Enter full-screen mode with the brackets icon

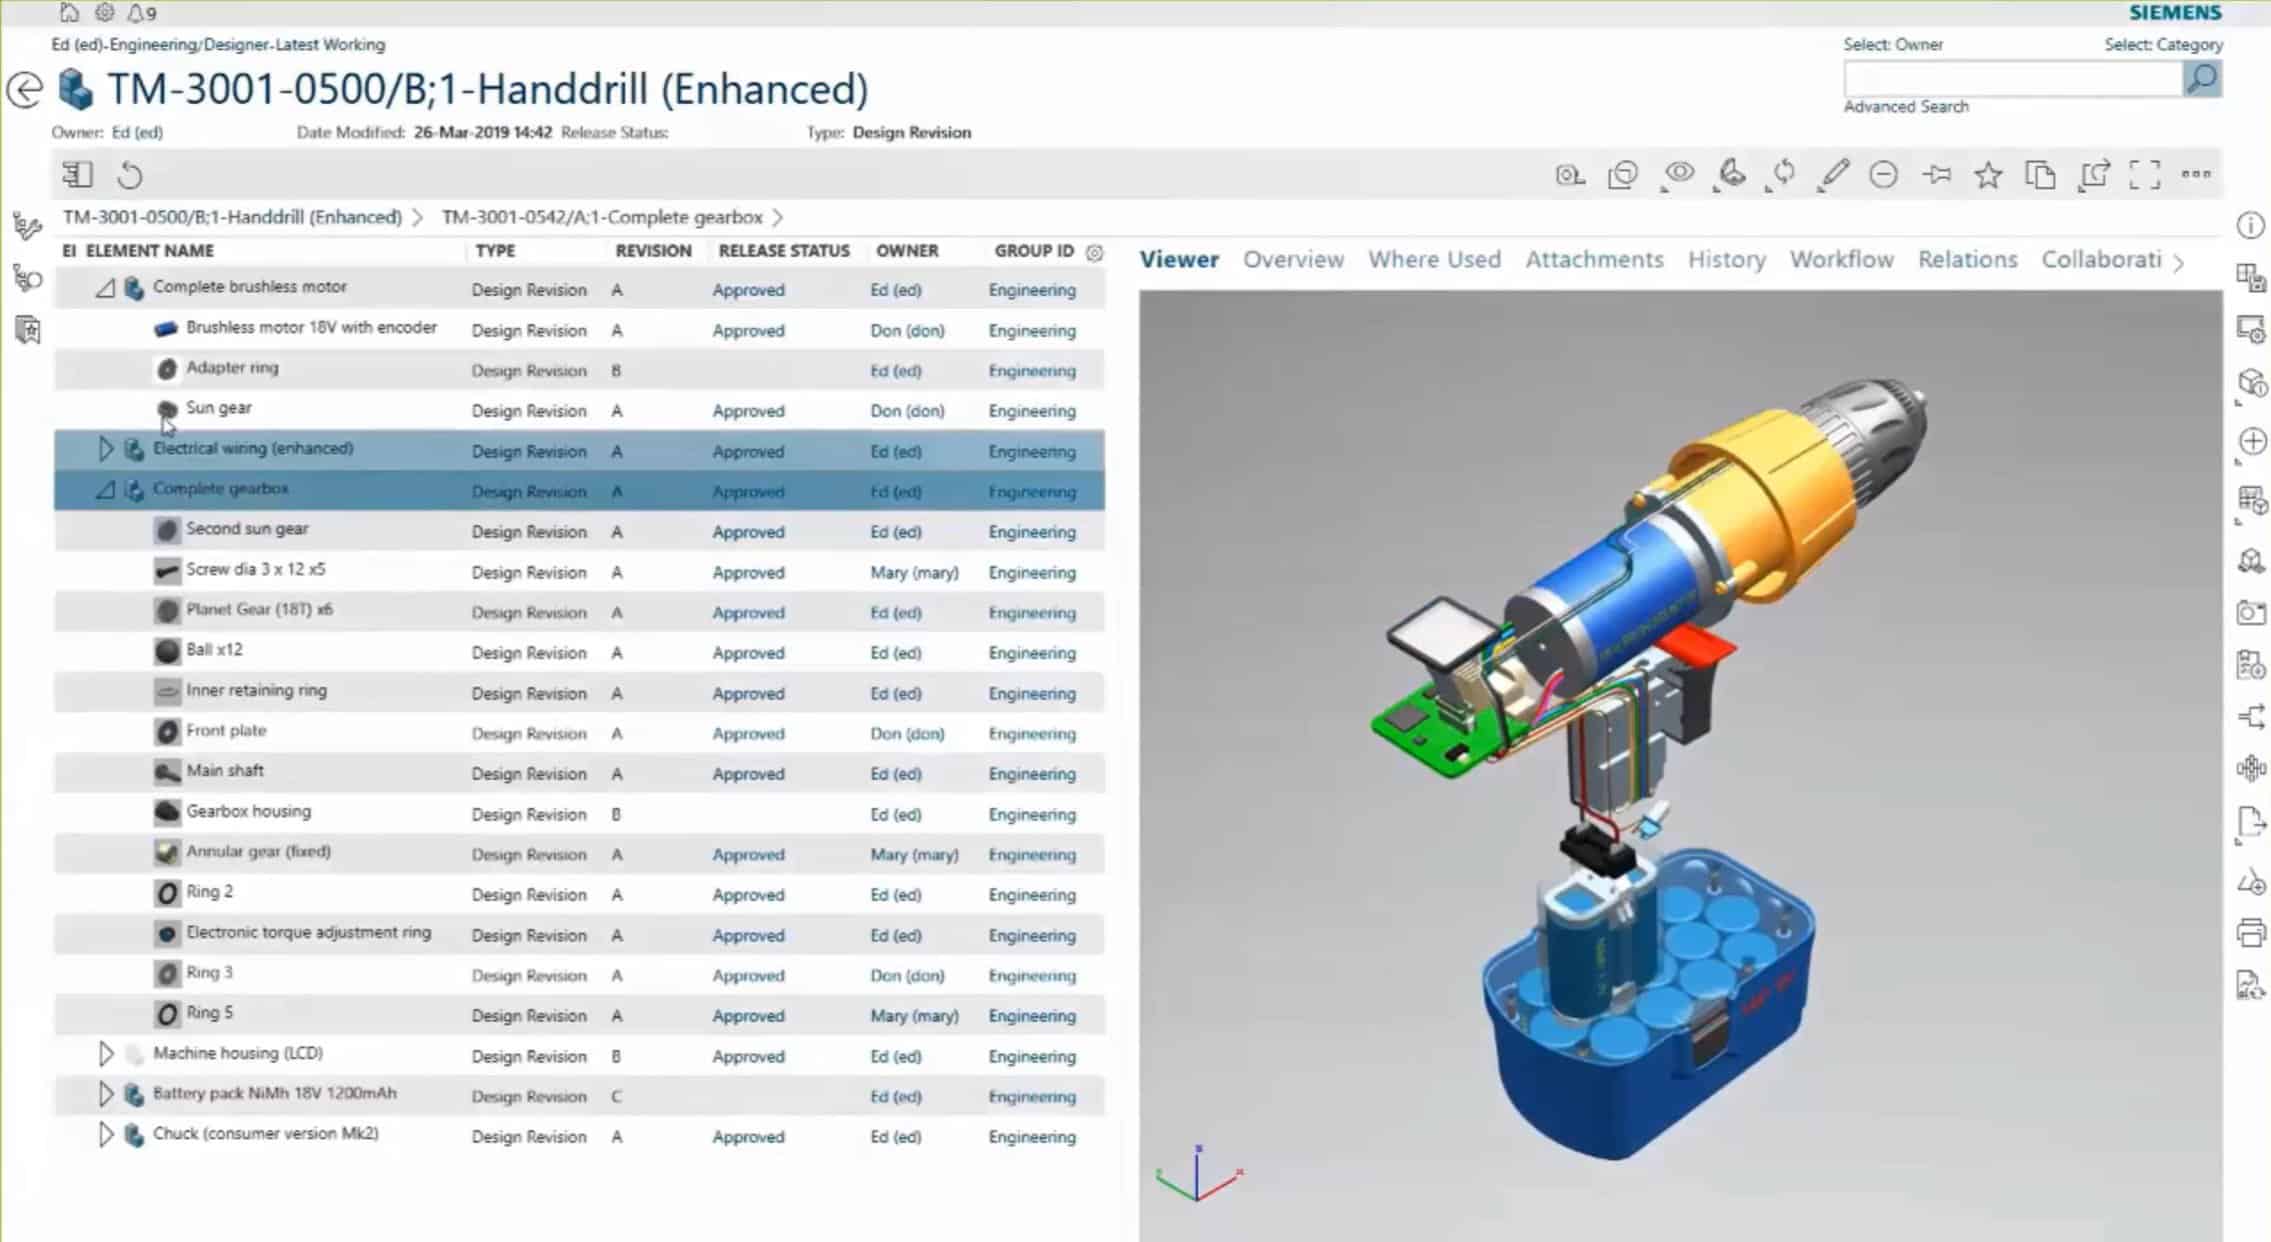click(x=2144, y=174)
